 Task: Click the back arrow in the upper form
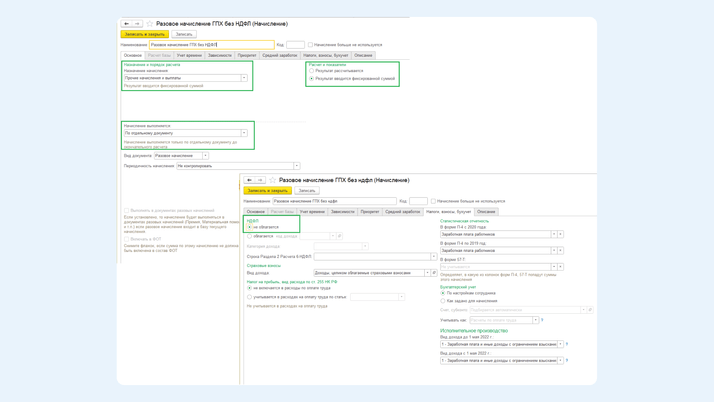click(127, 24)
